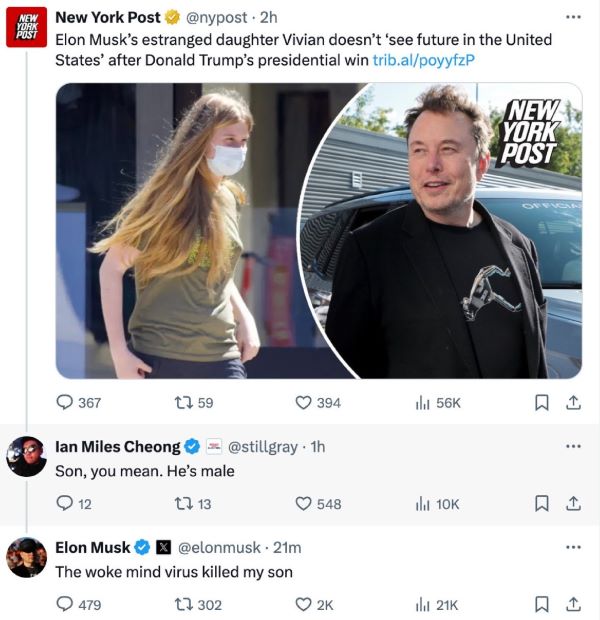Reply to the New York Post tweet

click(65, 403)
